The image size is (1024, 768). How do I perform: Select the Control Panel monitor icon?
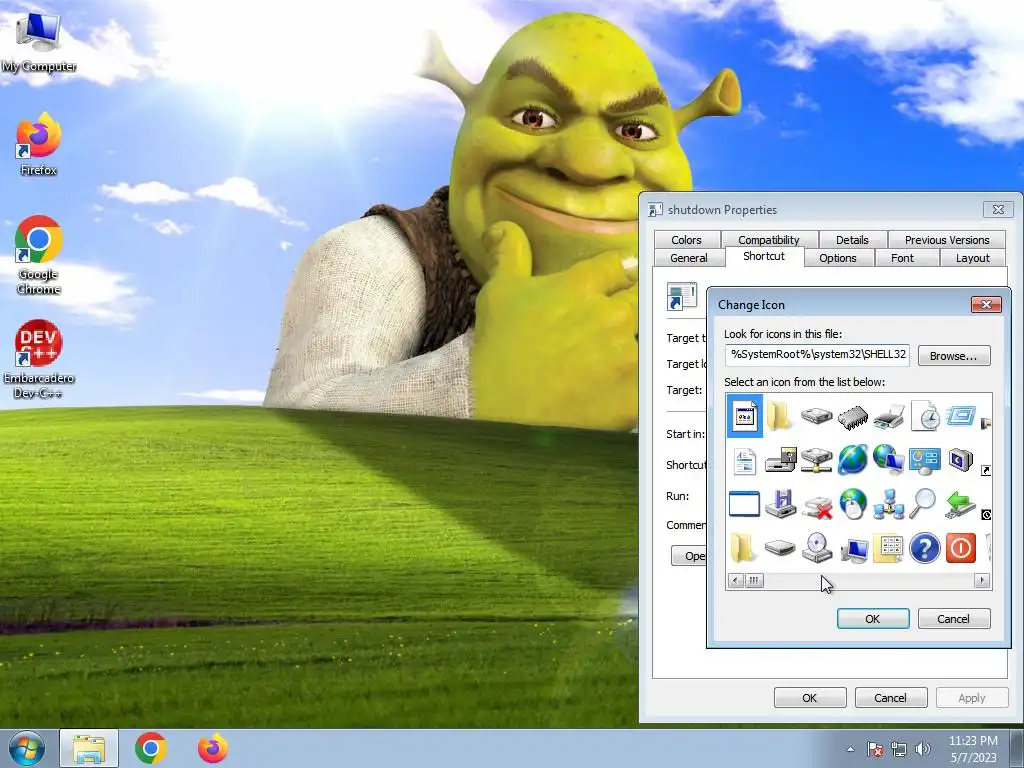(925, 460)
